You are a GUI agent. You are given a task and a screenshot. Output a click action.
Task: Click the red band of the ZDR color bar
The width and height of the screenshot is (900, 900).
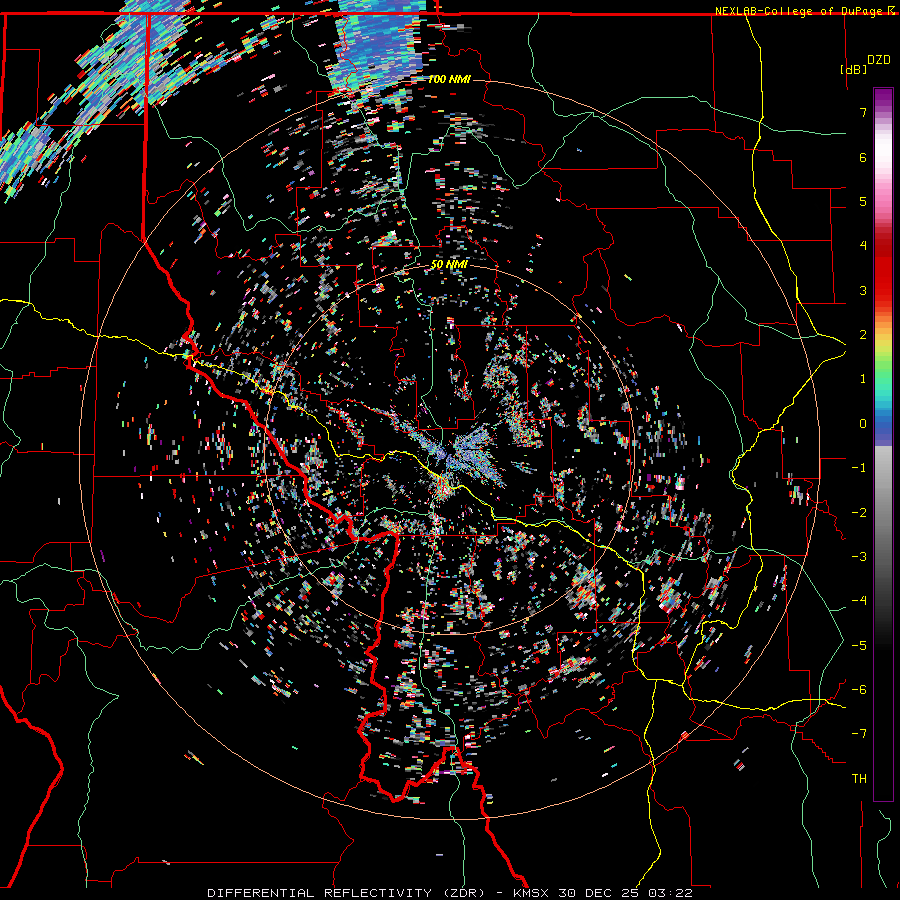click(x=883, y=270)
